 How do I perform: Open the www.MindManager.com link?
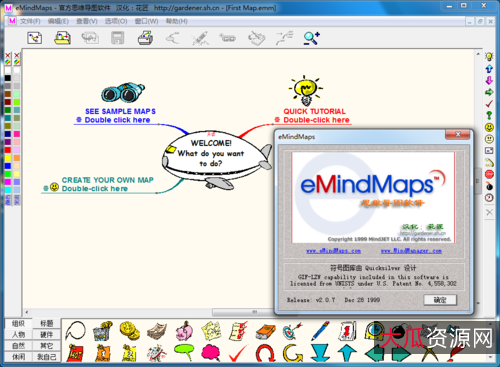coord(411,251)
